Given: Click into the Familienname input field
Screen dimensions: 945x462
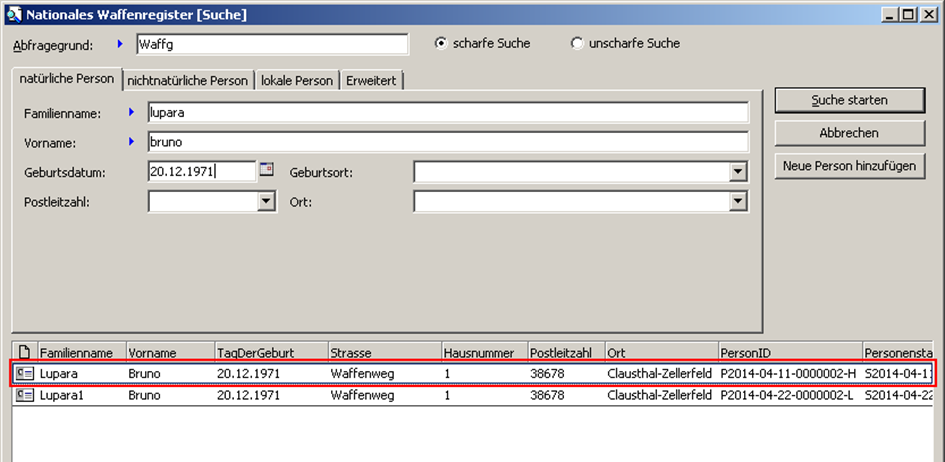Looking at the screenshot, I should pos(447,112).
